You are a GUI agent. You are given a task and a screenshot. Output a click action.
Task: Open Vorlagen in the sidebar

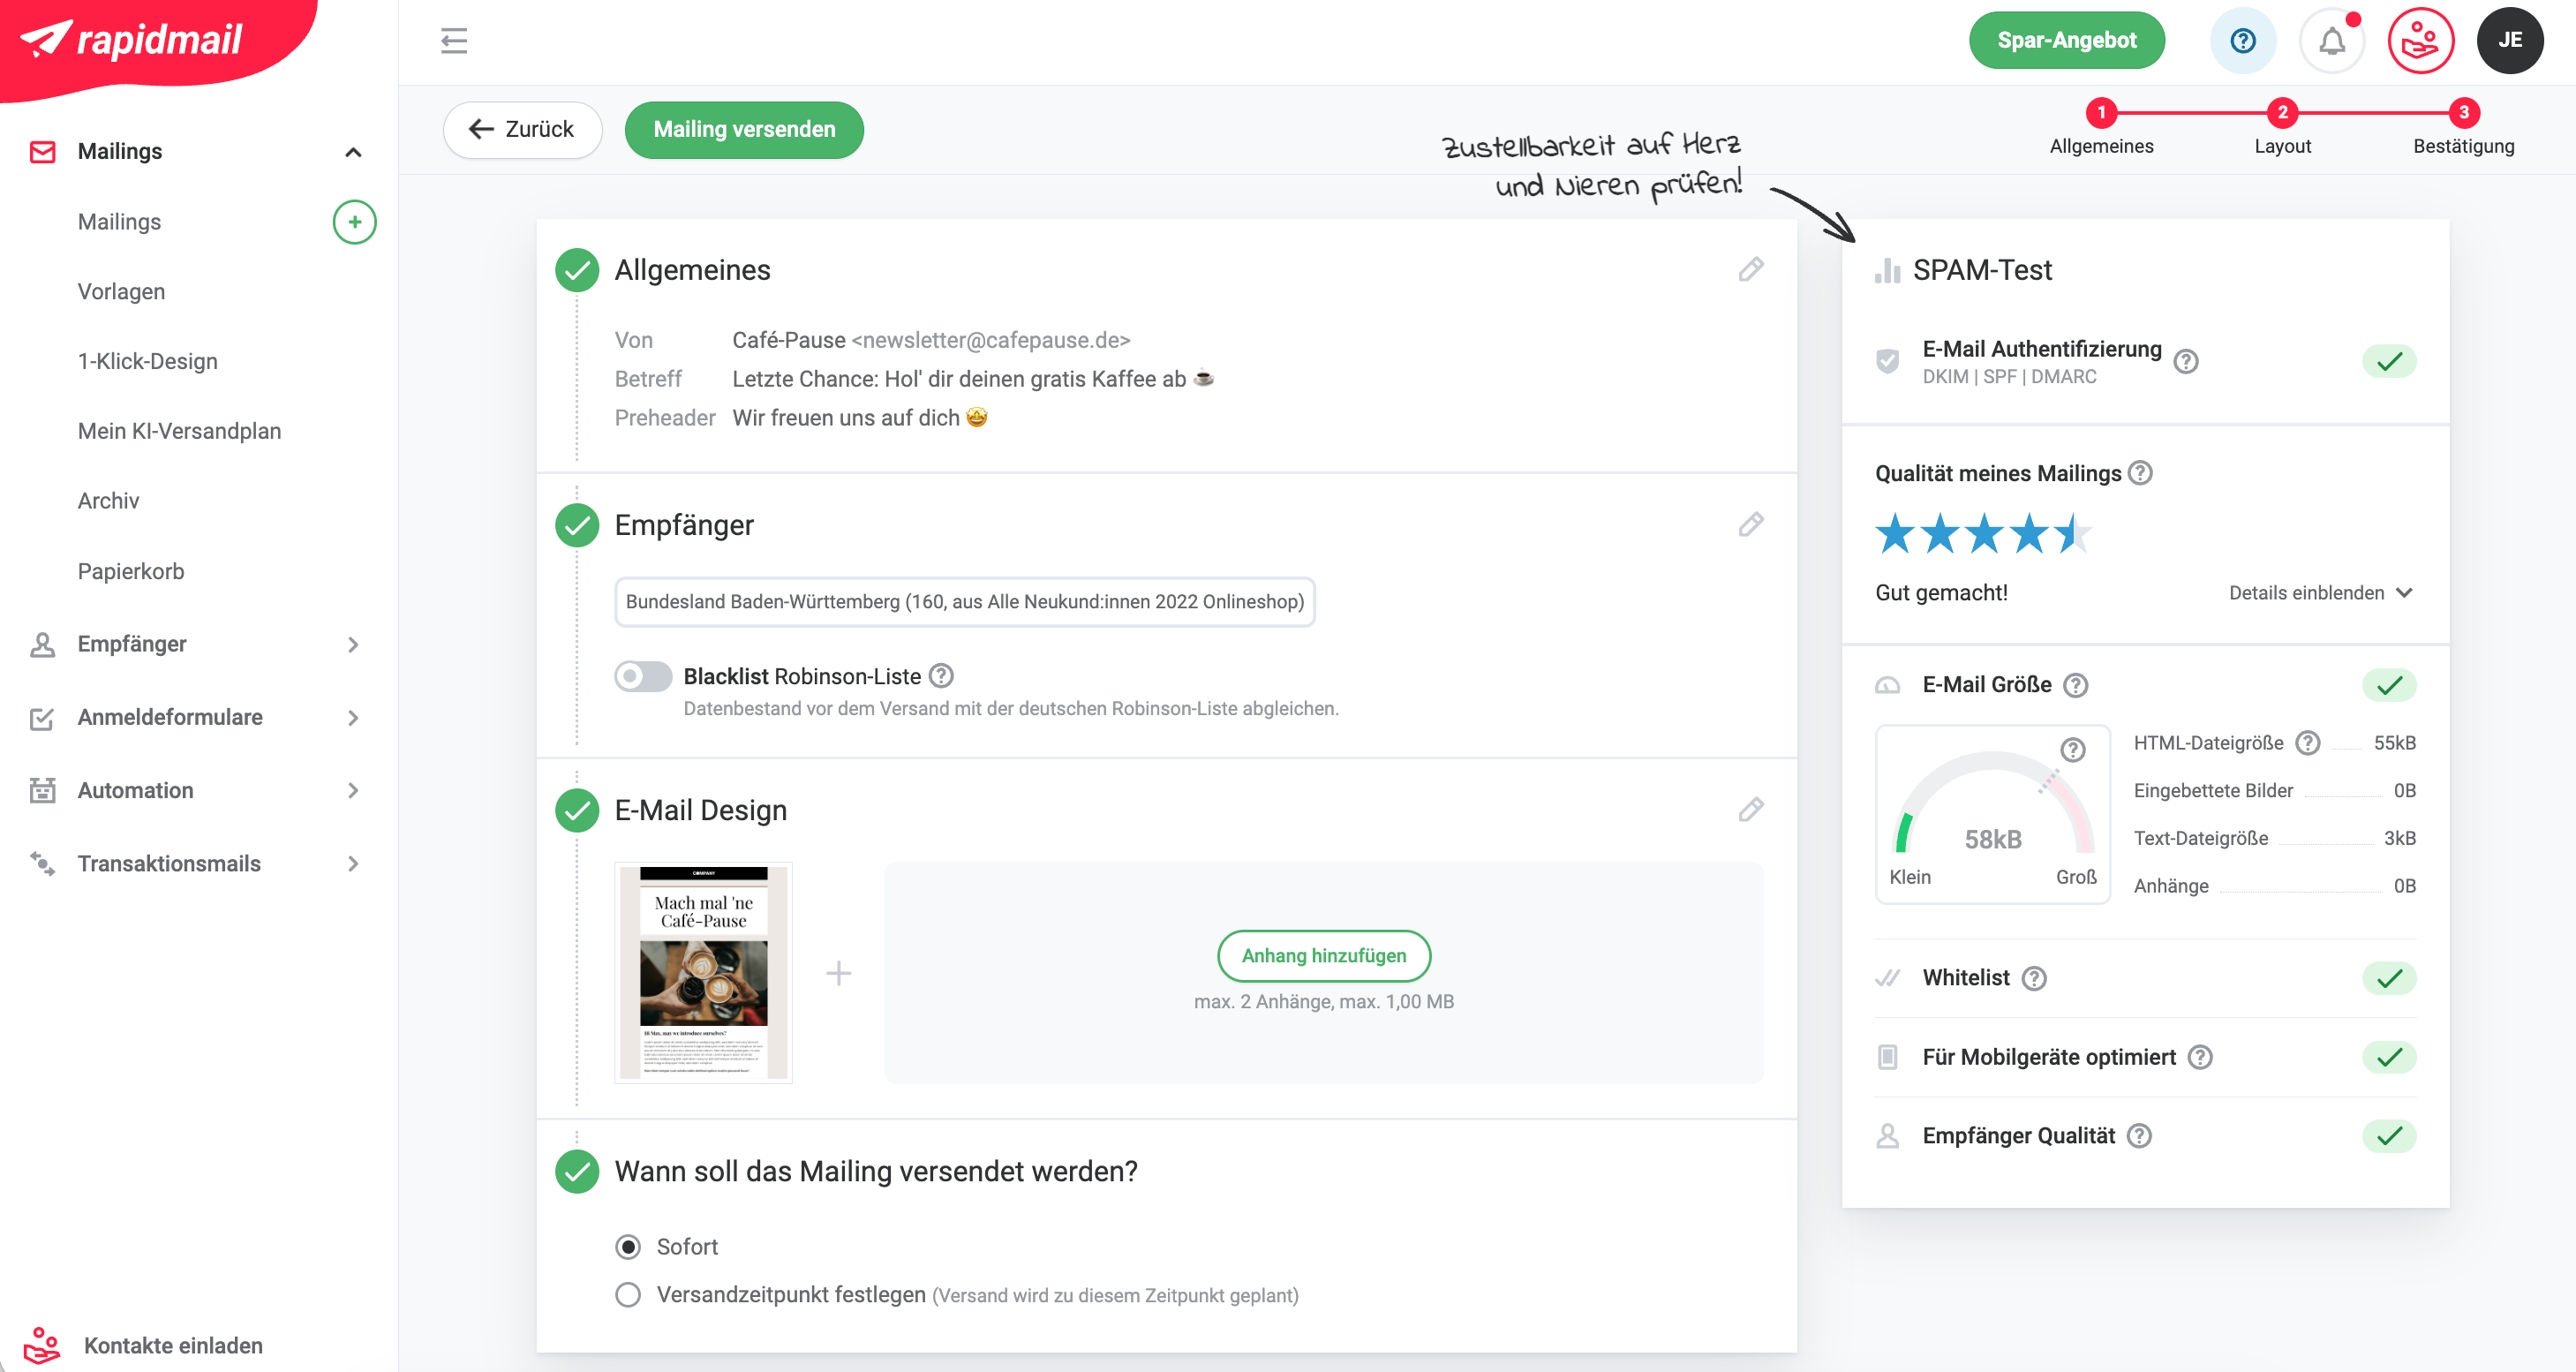121,292
